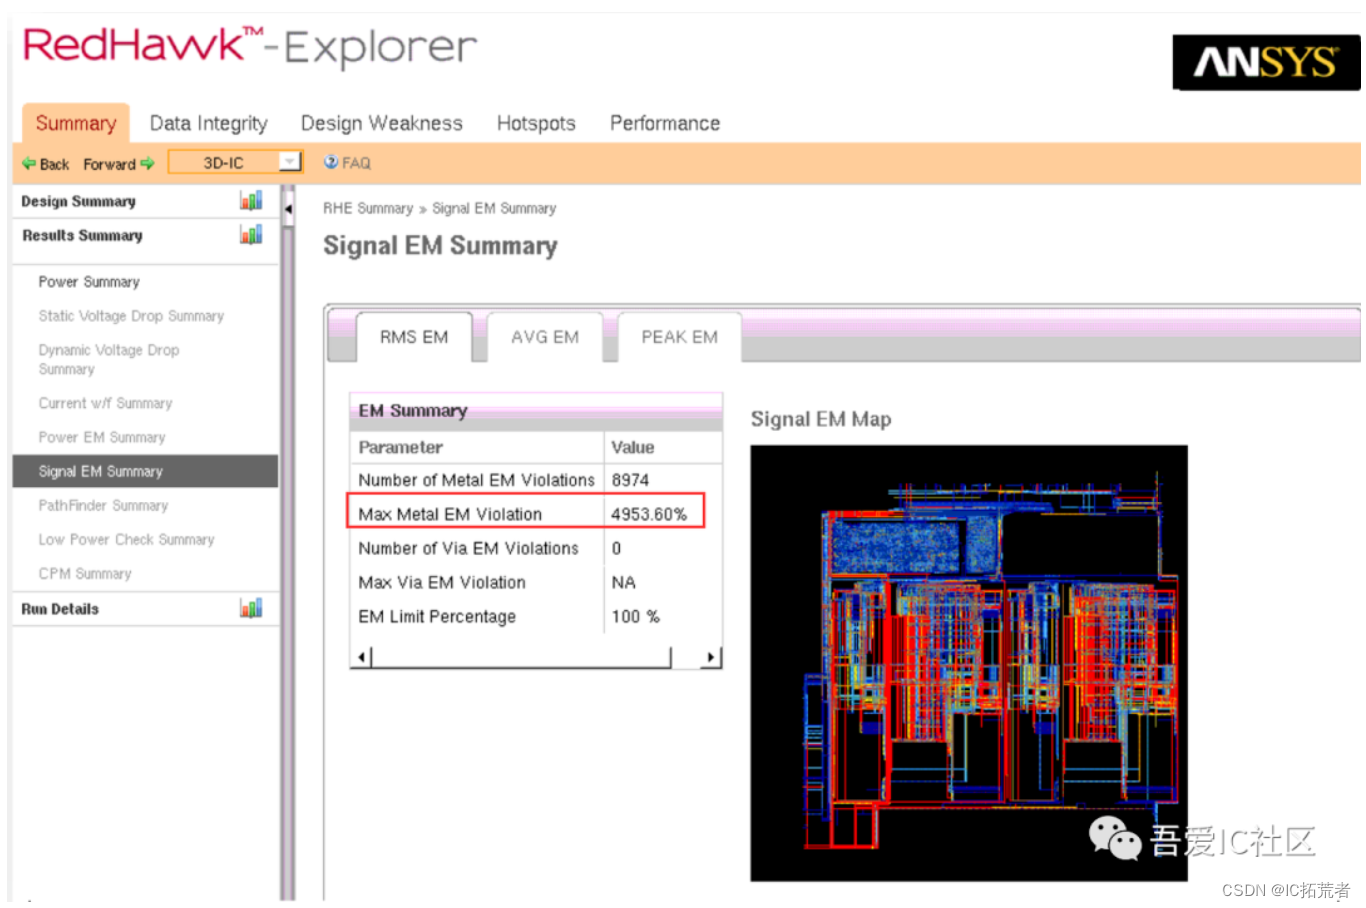This screenshot has height=908, width=1366.
Task: Click Results Summary chart icon
Action: tap(251, 234)
